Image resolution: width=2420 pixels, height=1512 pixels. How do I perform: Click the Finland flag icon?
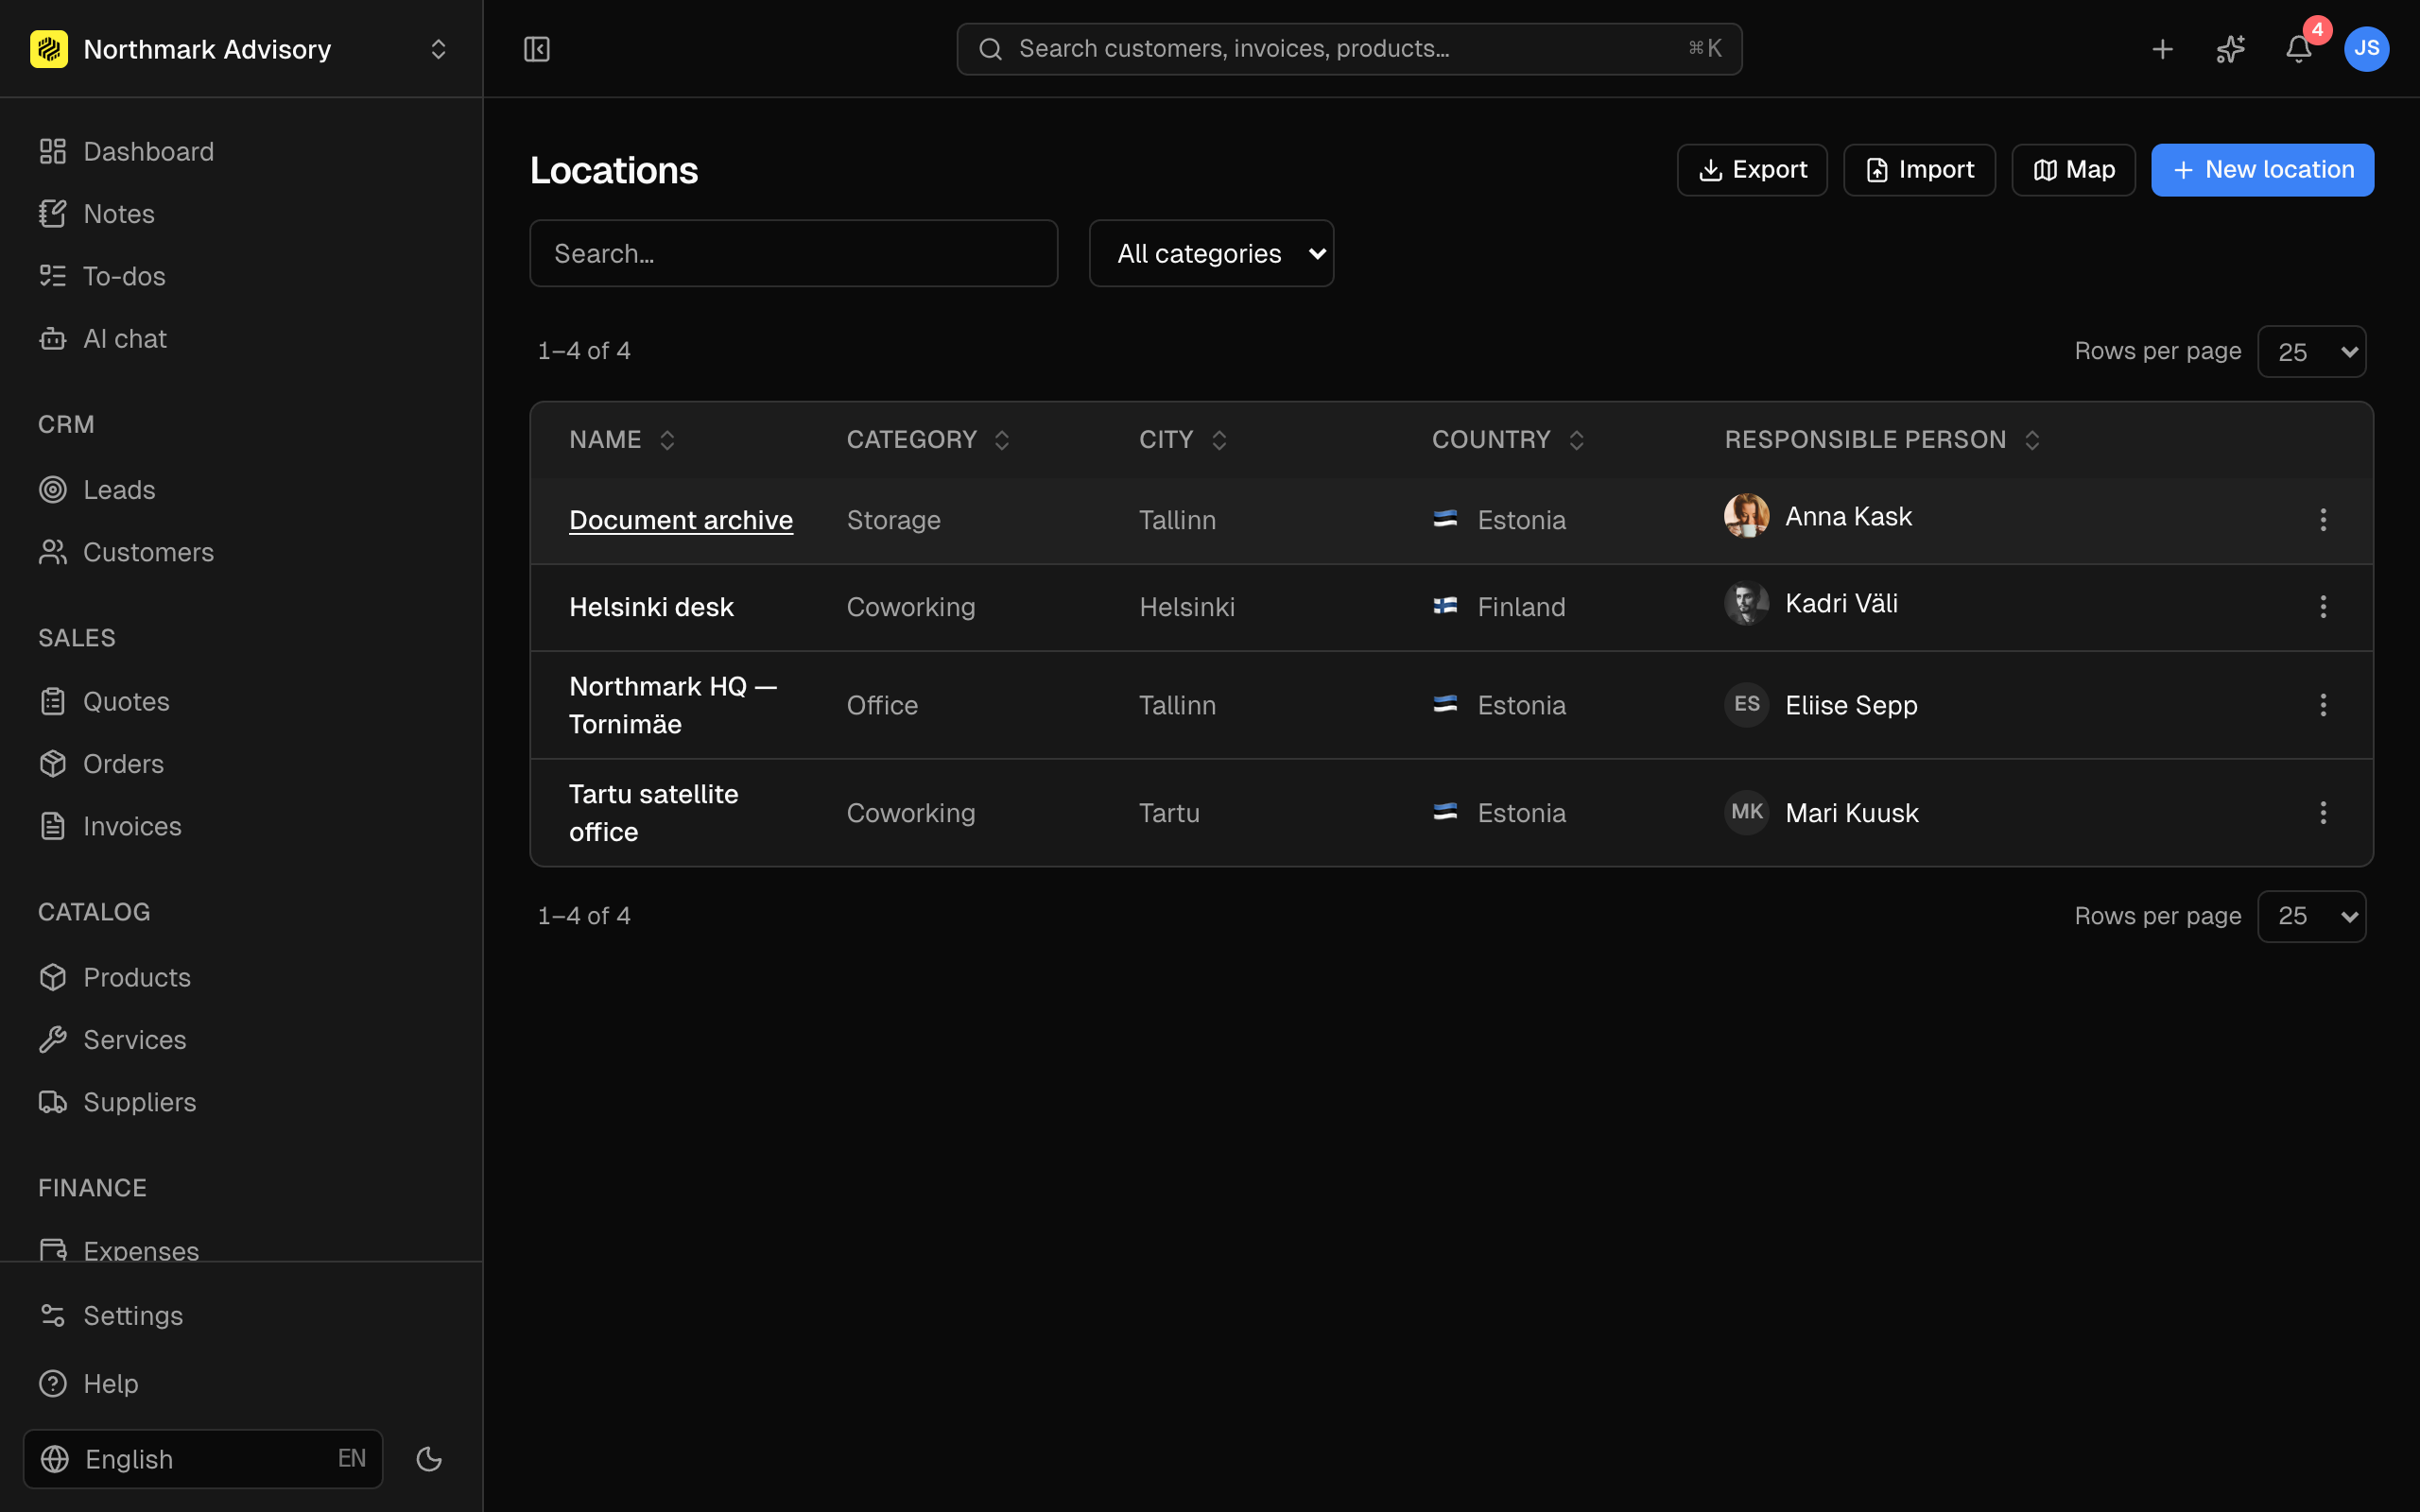pos(1445,606)
